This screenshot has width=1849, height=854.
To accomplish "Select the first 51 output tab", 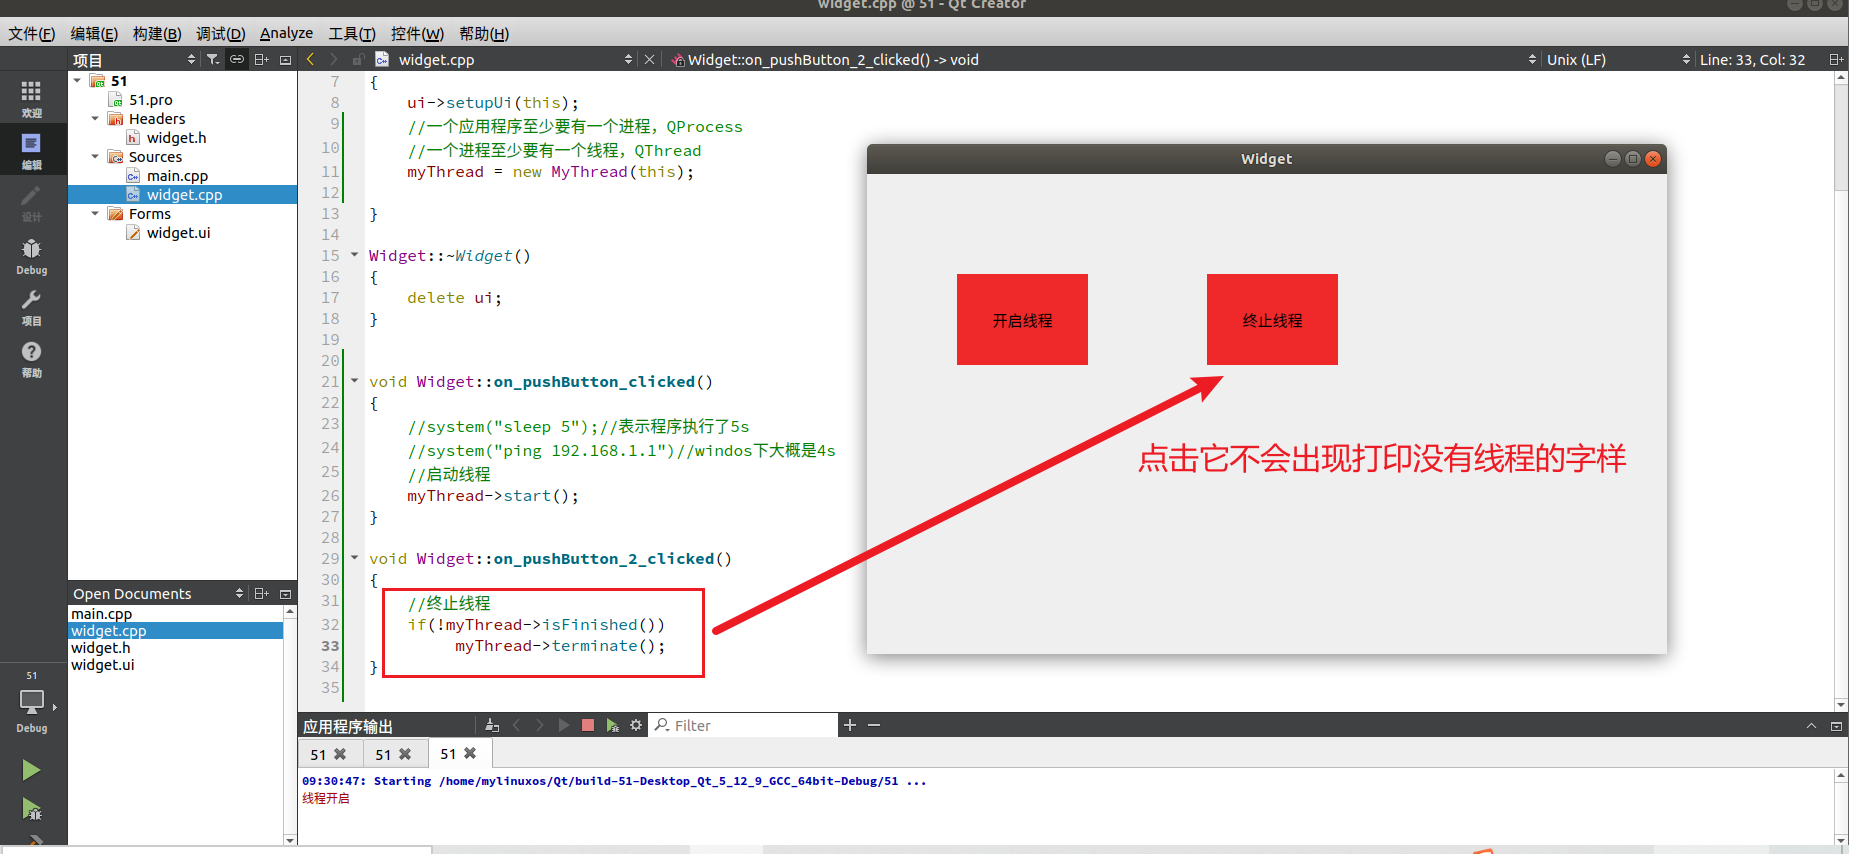I will [x=318, y=755].
